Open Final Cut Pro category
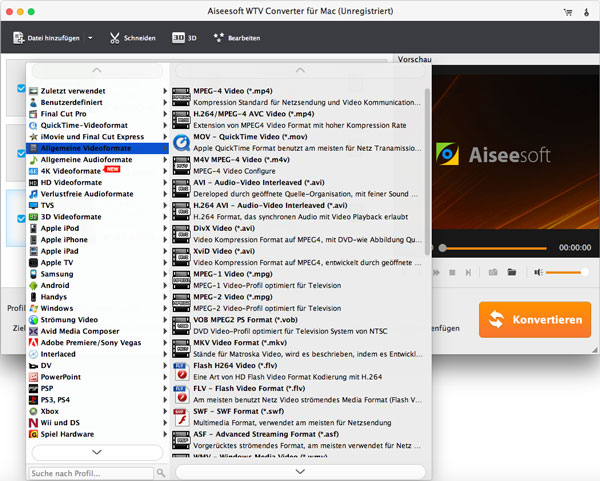This screenshot has height=481, width=600. click(98, 114)
